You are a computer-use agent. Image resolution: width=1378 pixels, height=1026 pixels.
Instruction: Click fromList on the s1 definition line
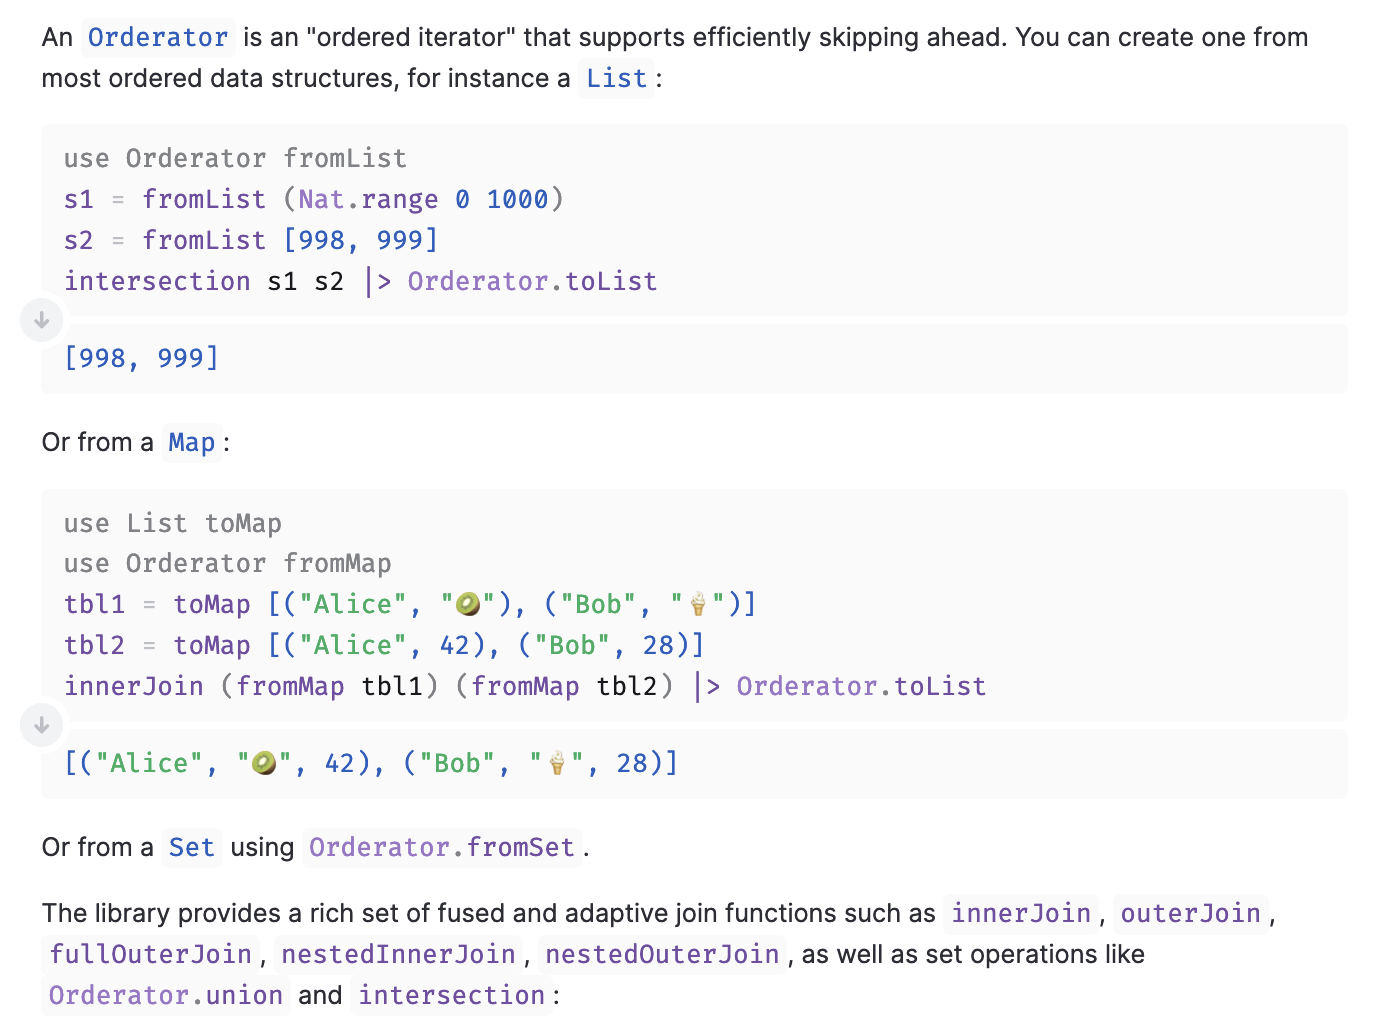tap(204, 200)
